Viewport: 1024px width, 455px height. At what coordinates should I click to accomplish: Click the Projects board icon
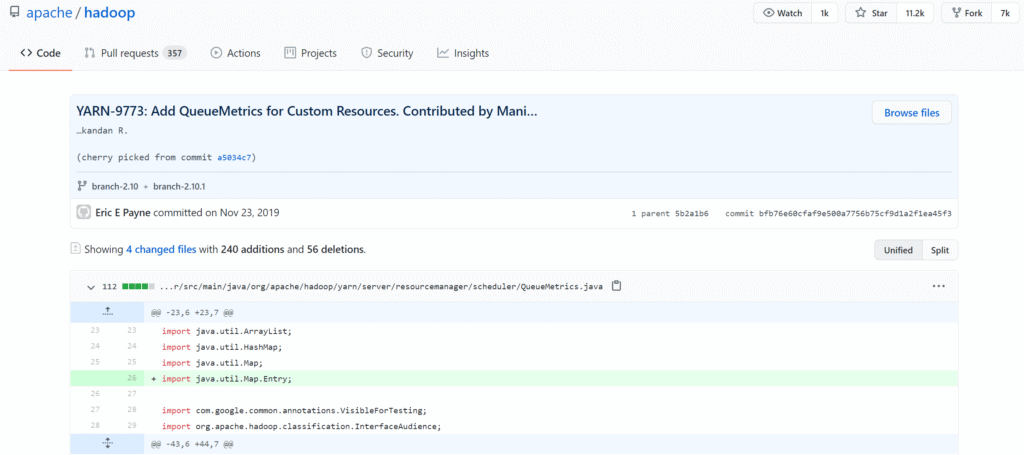pos(290,54)
